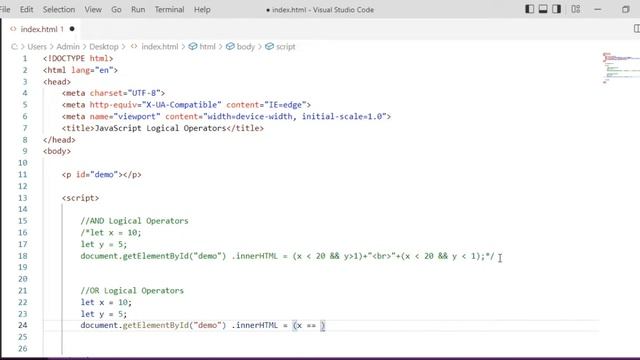Click the opening <body> tag
Screen dimensions: 640x360
(x=57, y=151)
